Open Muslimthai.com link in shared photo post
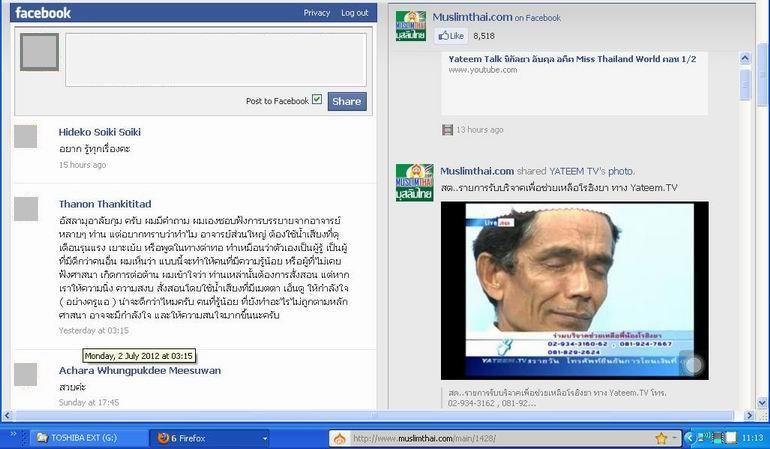The height and width of the screenshot is (449, 770). 477,171
